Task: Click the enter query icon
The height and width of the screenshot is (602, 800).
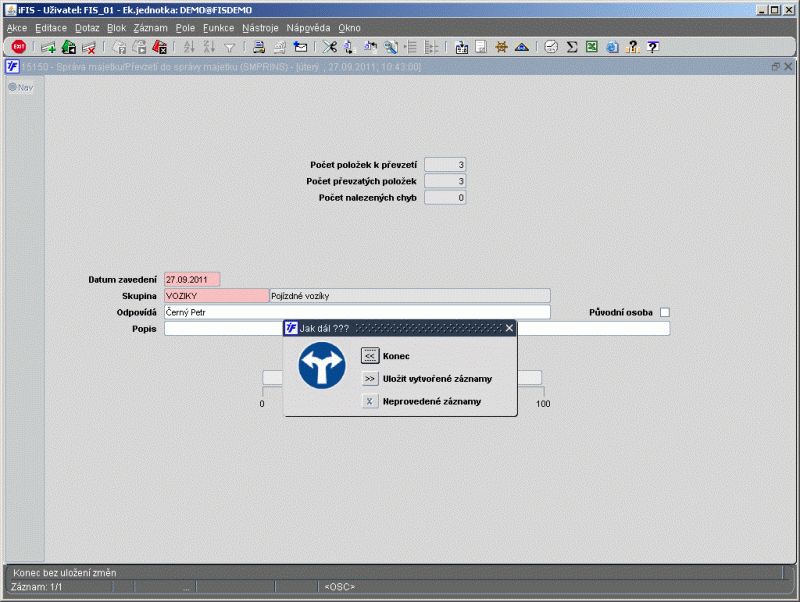Action: (119, 47)
